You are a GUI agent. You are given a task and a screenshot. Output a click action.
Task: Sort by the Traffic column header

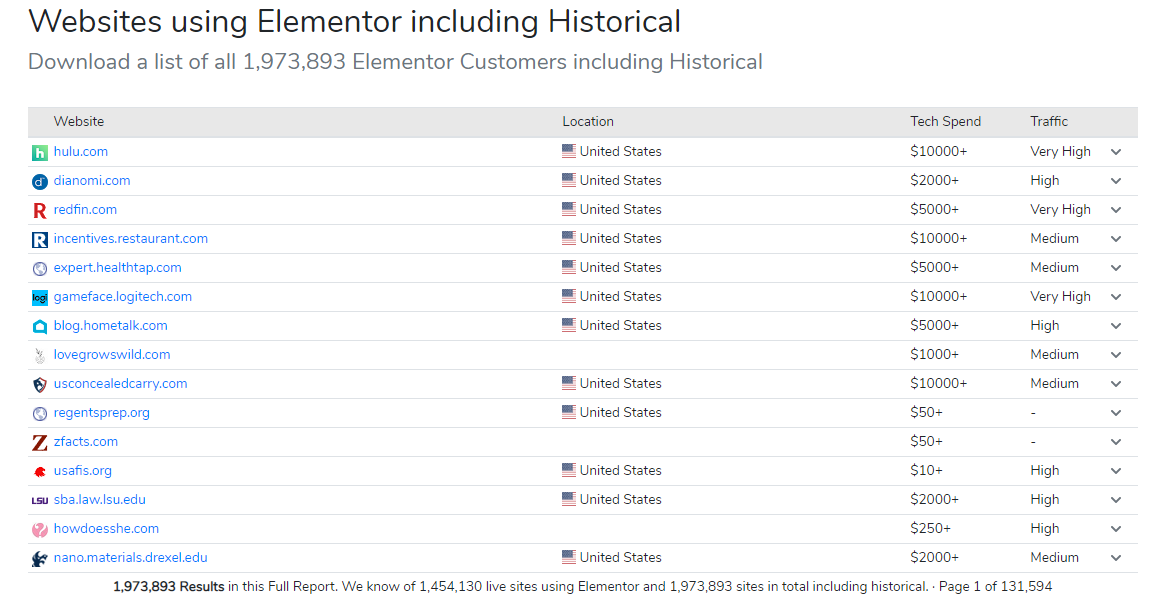pyautogui.click(x=1049, y=122)
